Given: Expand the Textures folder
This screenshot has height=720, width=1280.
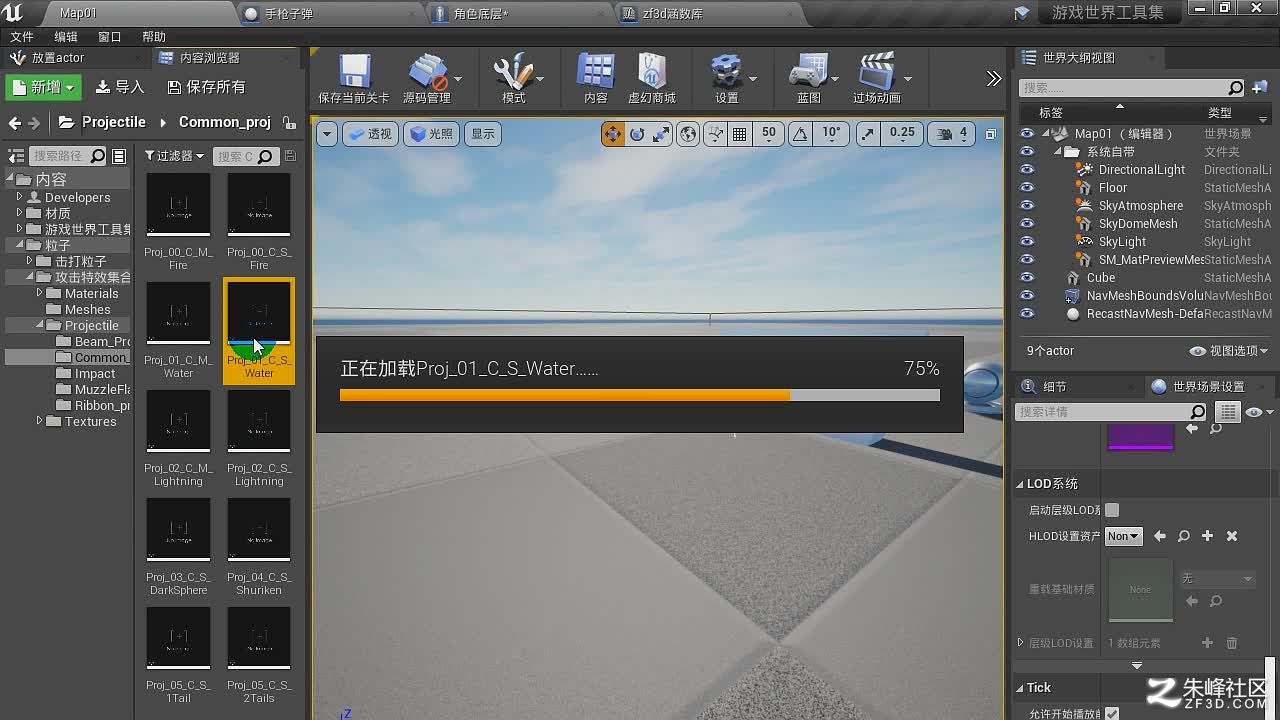Looking at the screenshot, I should point(39,421).
